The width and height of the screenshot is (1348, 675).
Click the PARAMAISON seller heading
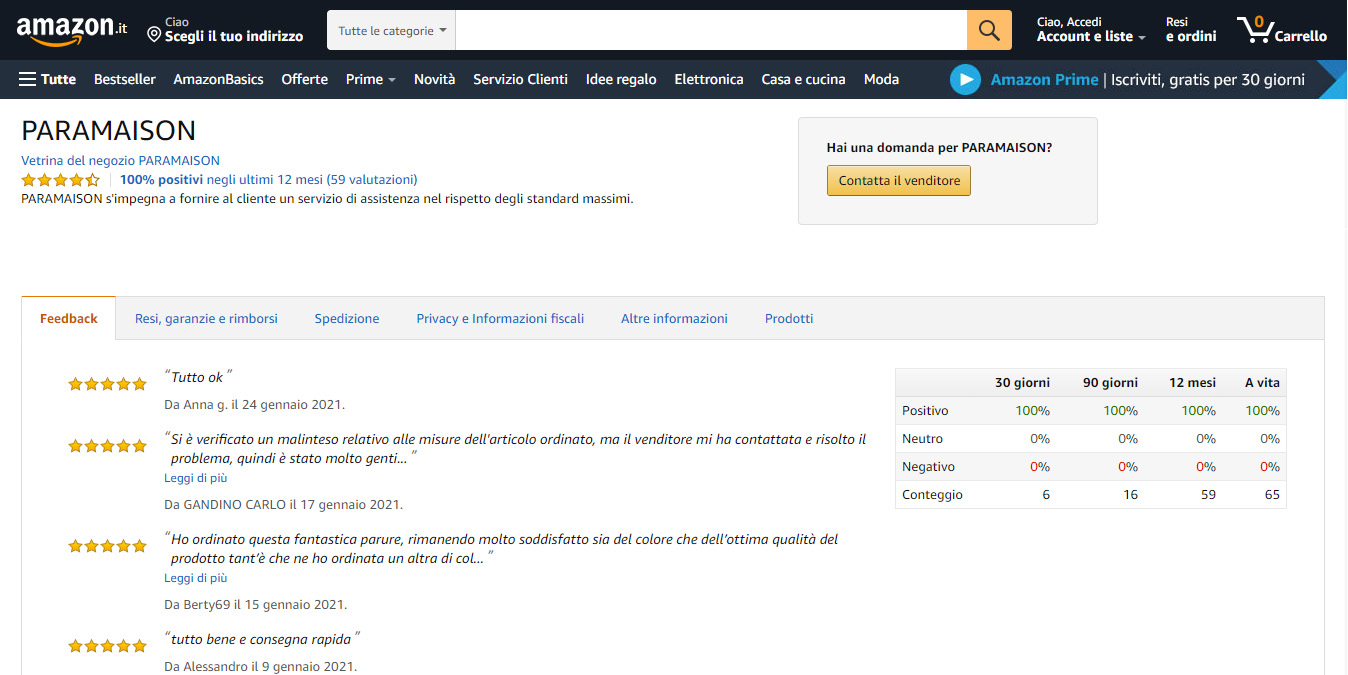point(109,131)
